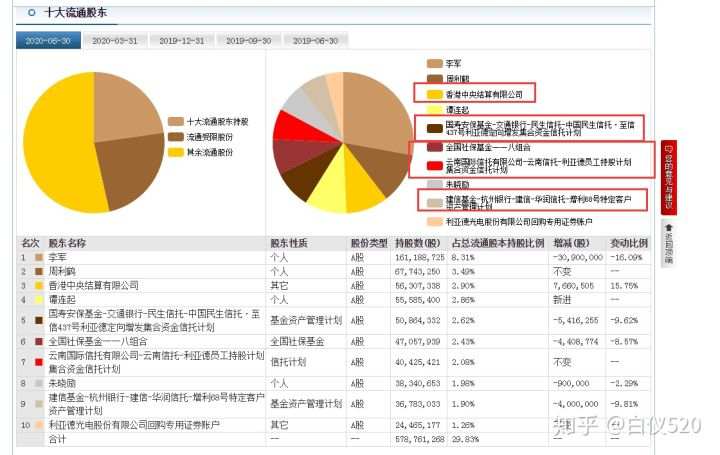This screenshot has height=455, width=720.
Task: Click the 增减(股) column header
Action: (571, 243)
